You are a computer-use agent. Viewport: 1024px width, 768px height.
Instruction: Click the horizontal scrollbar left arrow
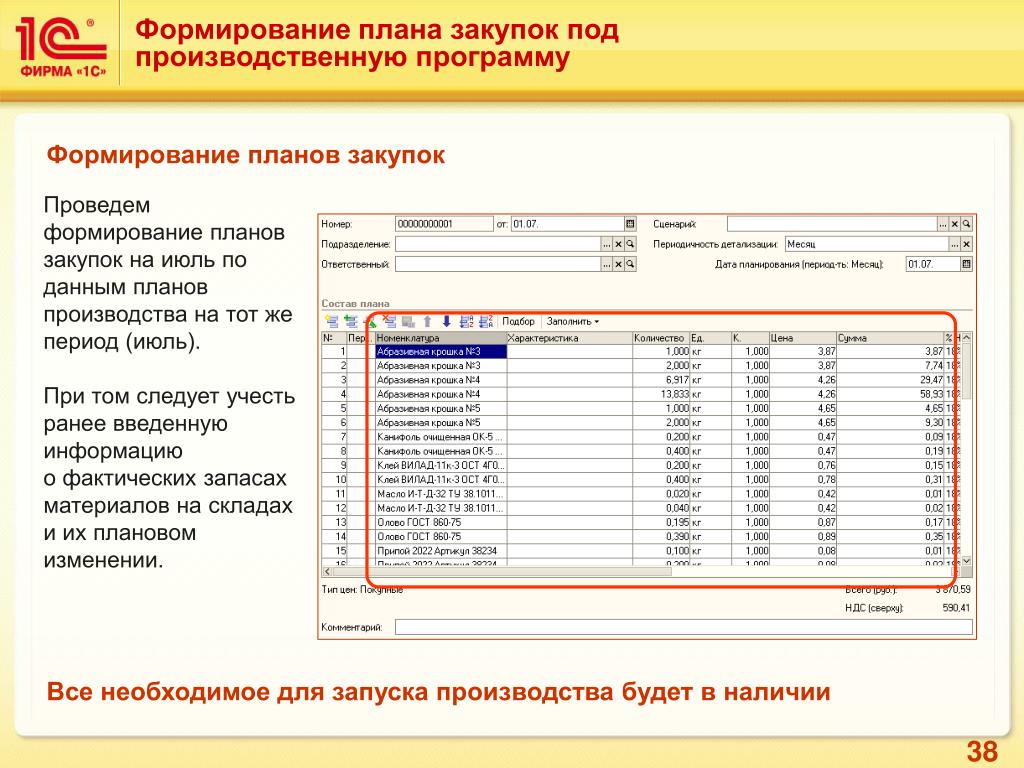[327, 571]
